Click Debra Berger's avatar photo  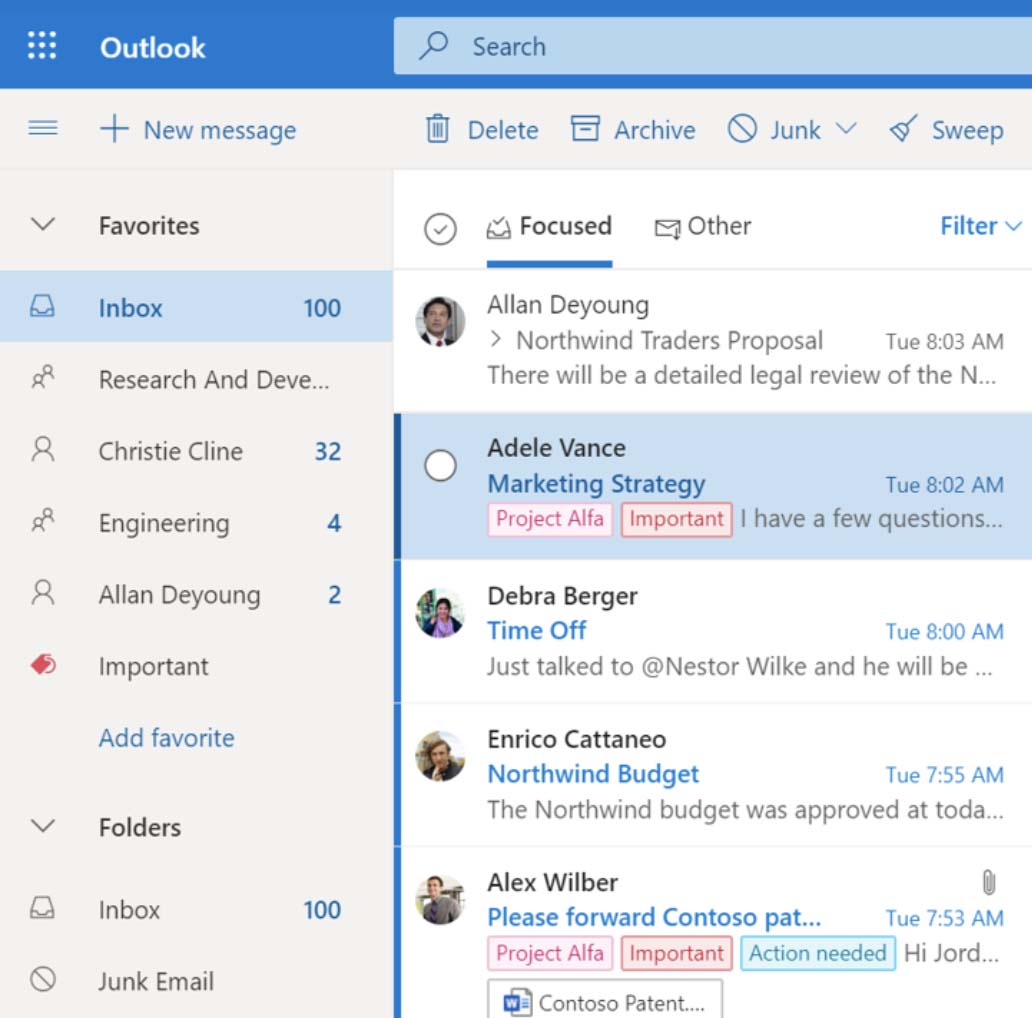click(440, 613)
